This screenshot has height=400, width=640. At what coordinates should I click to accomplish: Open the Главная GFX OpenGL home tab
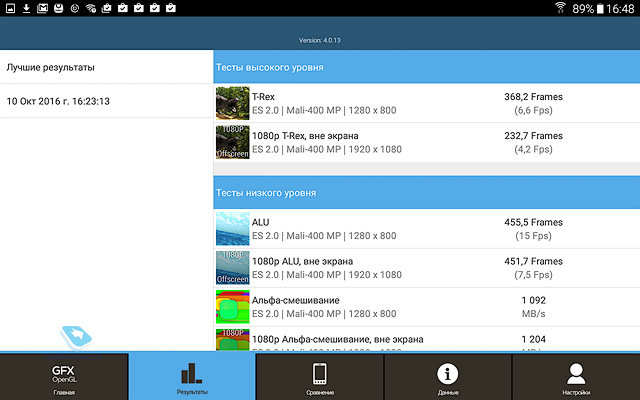(x=64, y=377)
